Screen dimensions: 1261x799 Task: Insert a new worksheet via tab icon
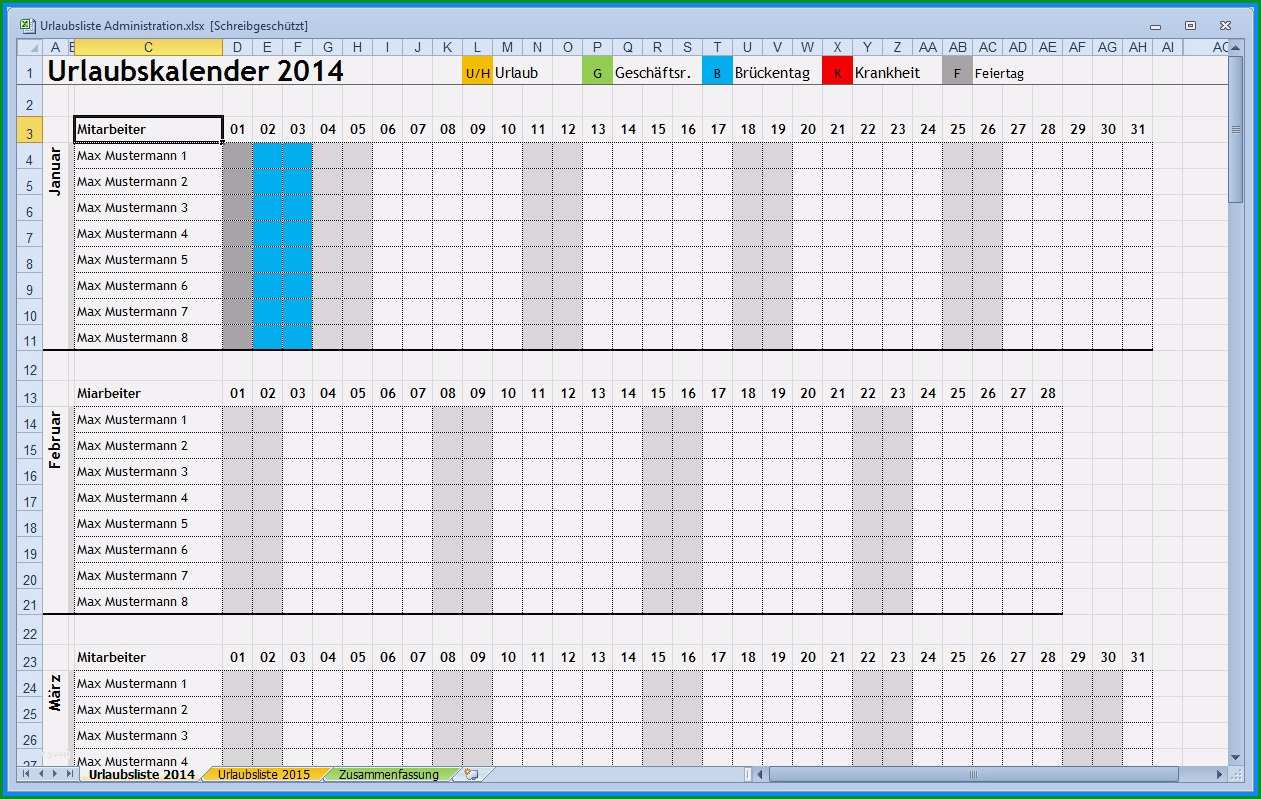(471, 774)
